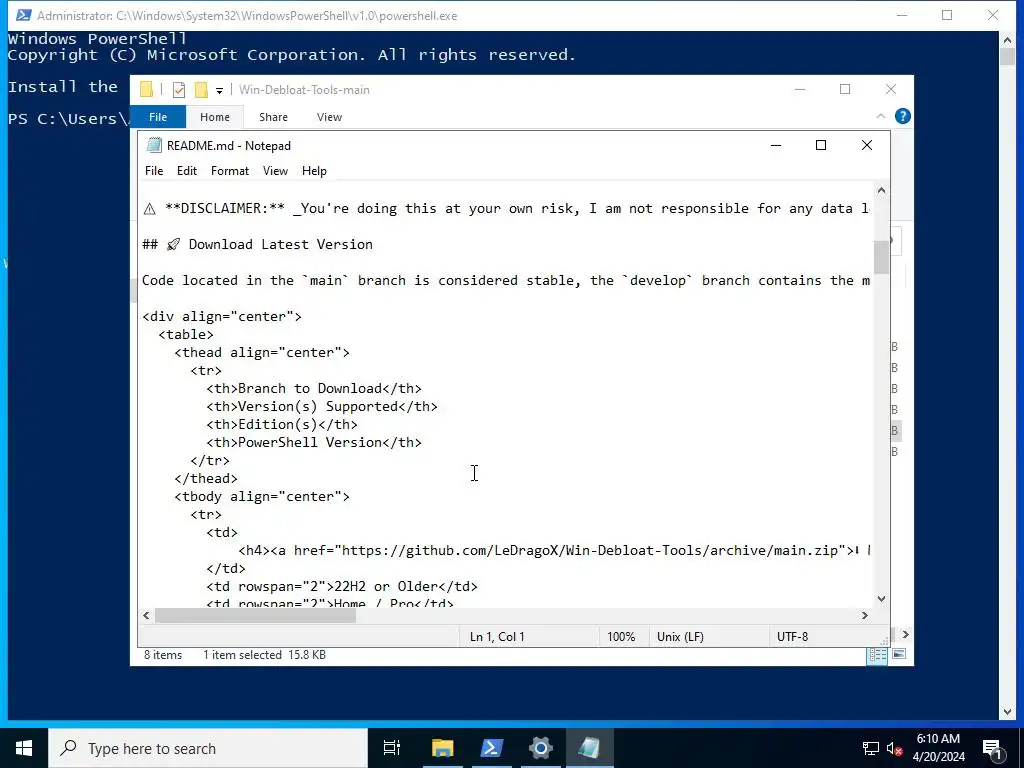Switch Explorer to details view icon

point(877,655)
